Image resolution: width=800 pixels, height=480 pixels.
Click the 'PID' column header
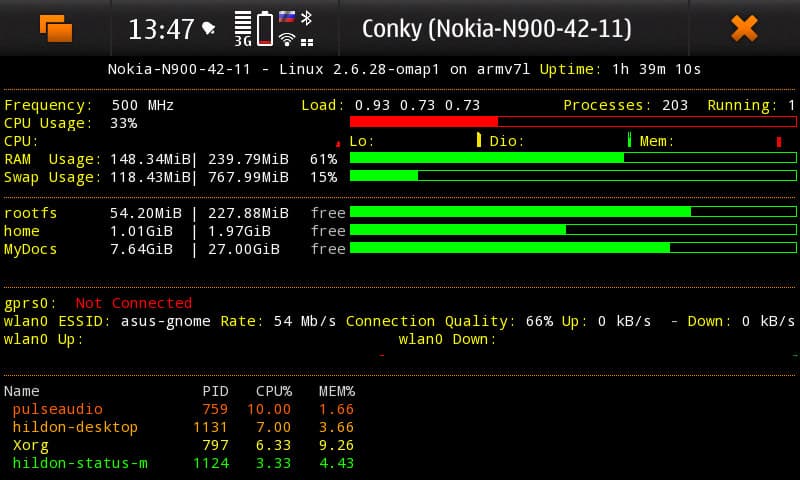coord(215,391)
